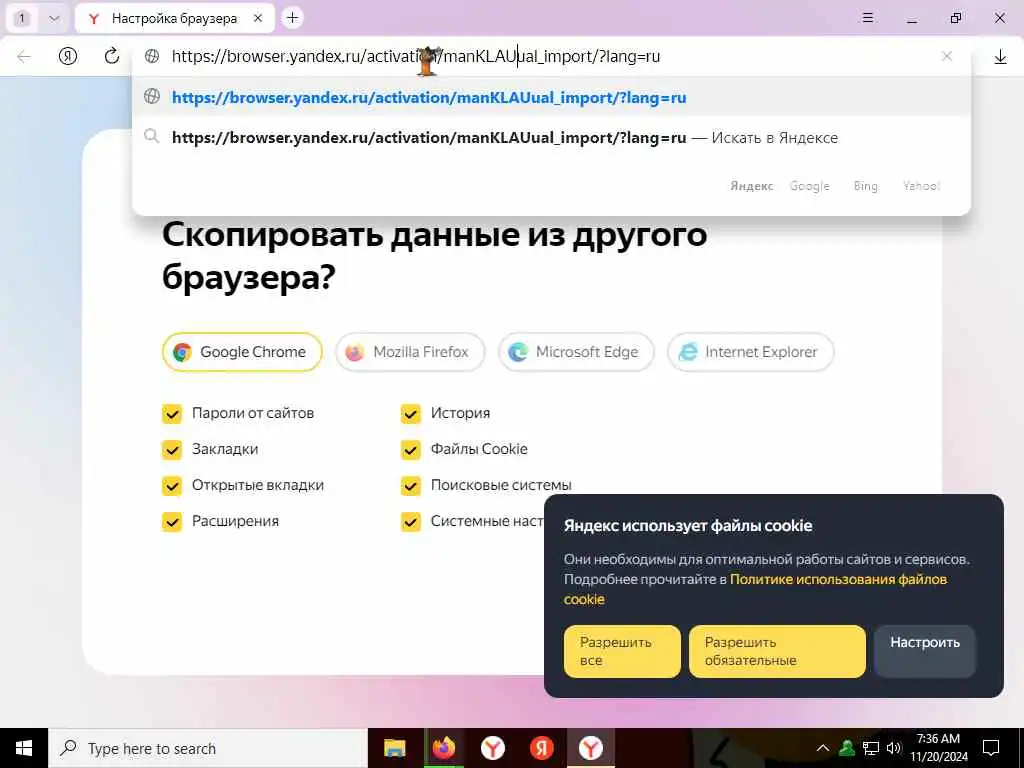Image resolution: width=1024 pixels, height=768 pixels.
Task: Clear the address bar with the X
Action: click(947, 56)
